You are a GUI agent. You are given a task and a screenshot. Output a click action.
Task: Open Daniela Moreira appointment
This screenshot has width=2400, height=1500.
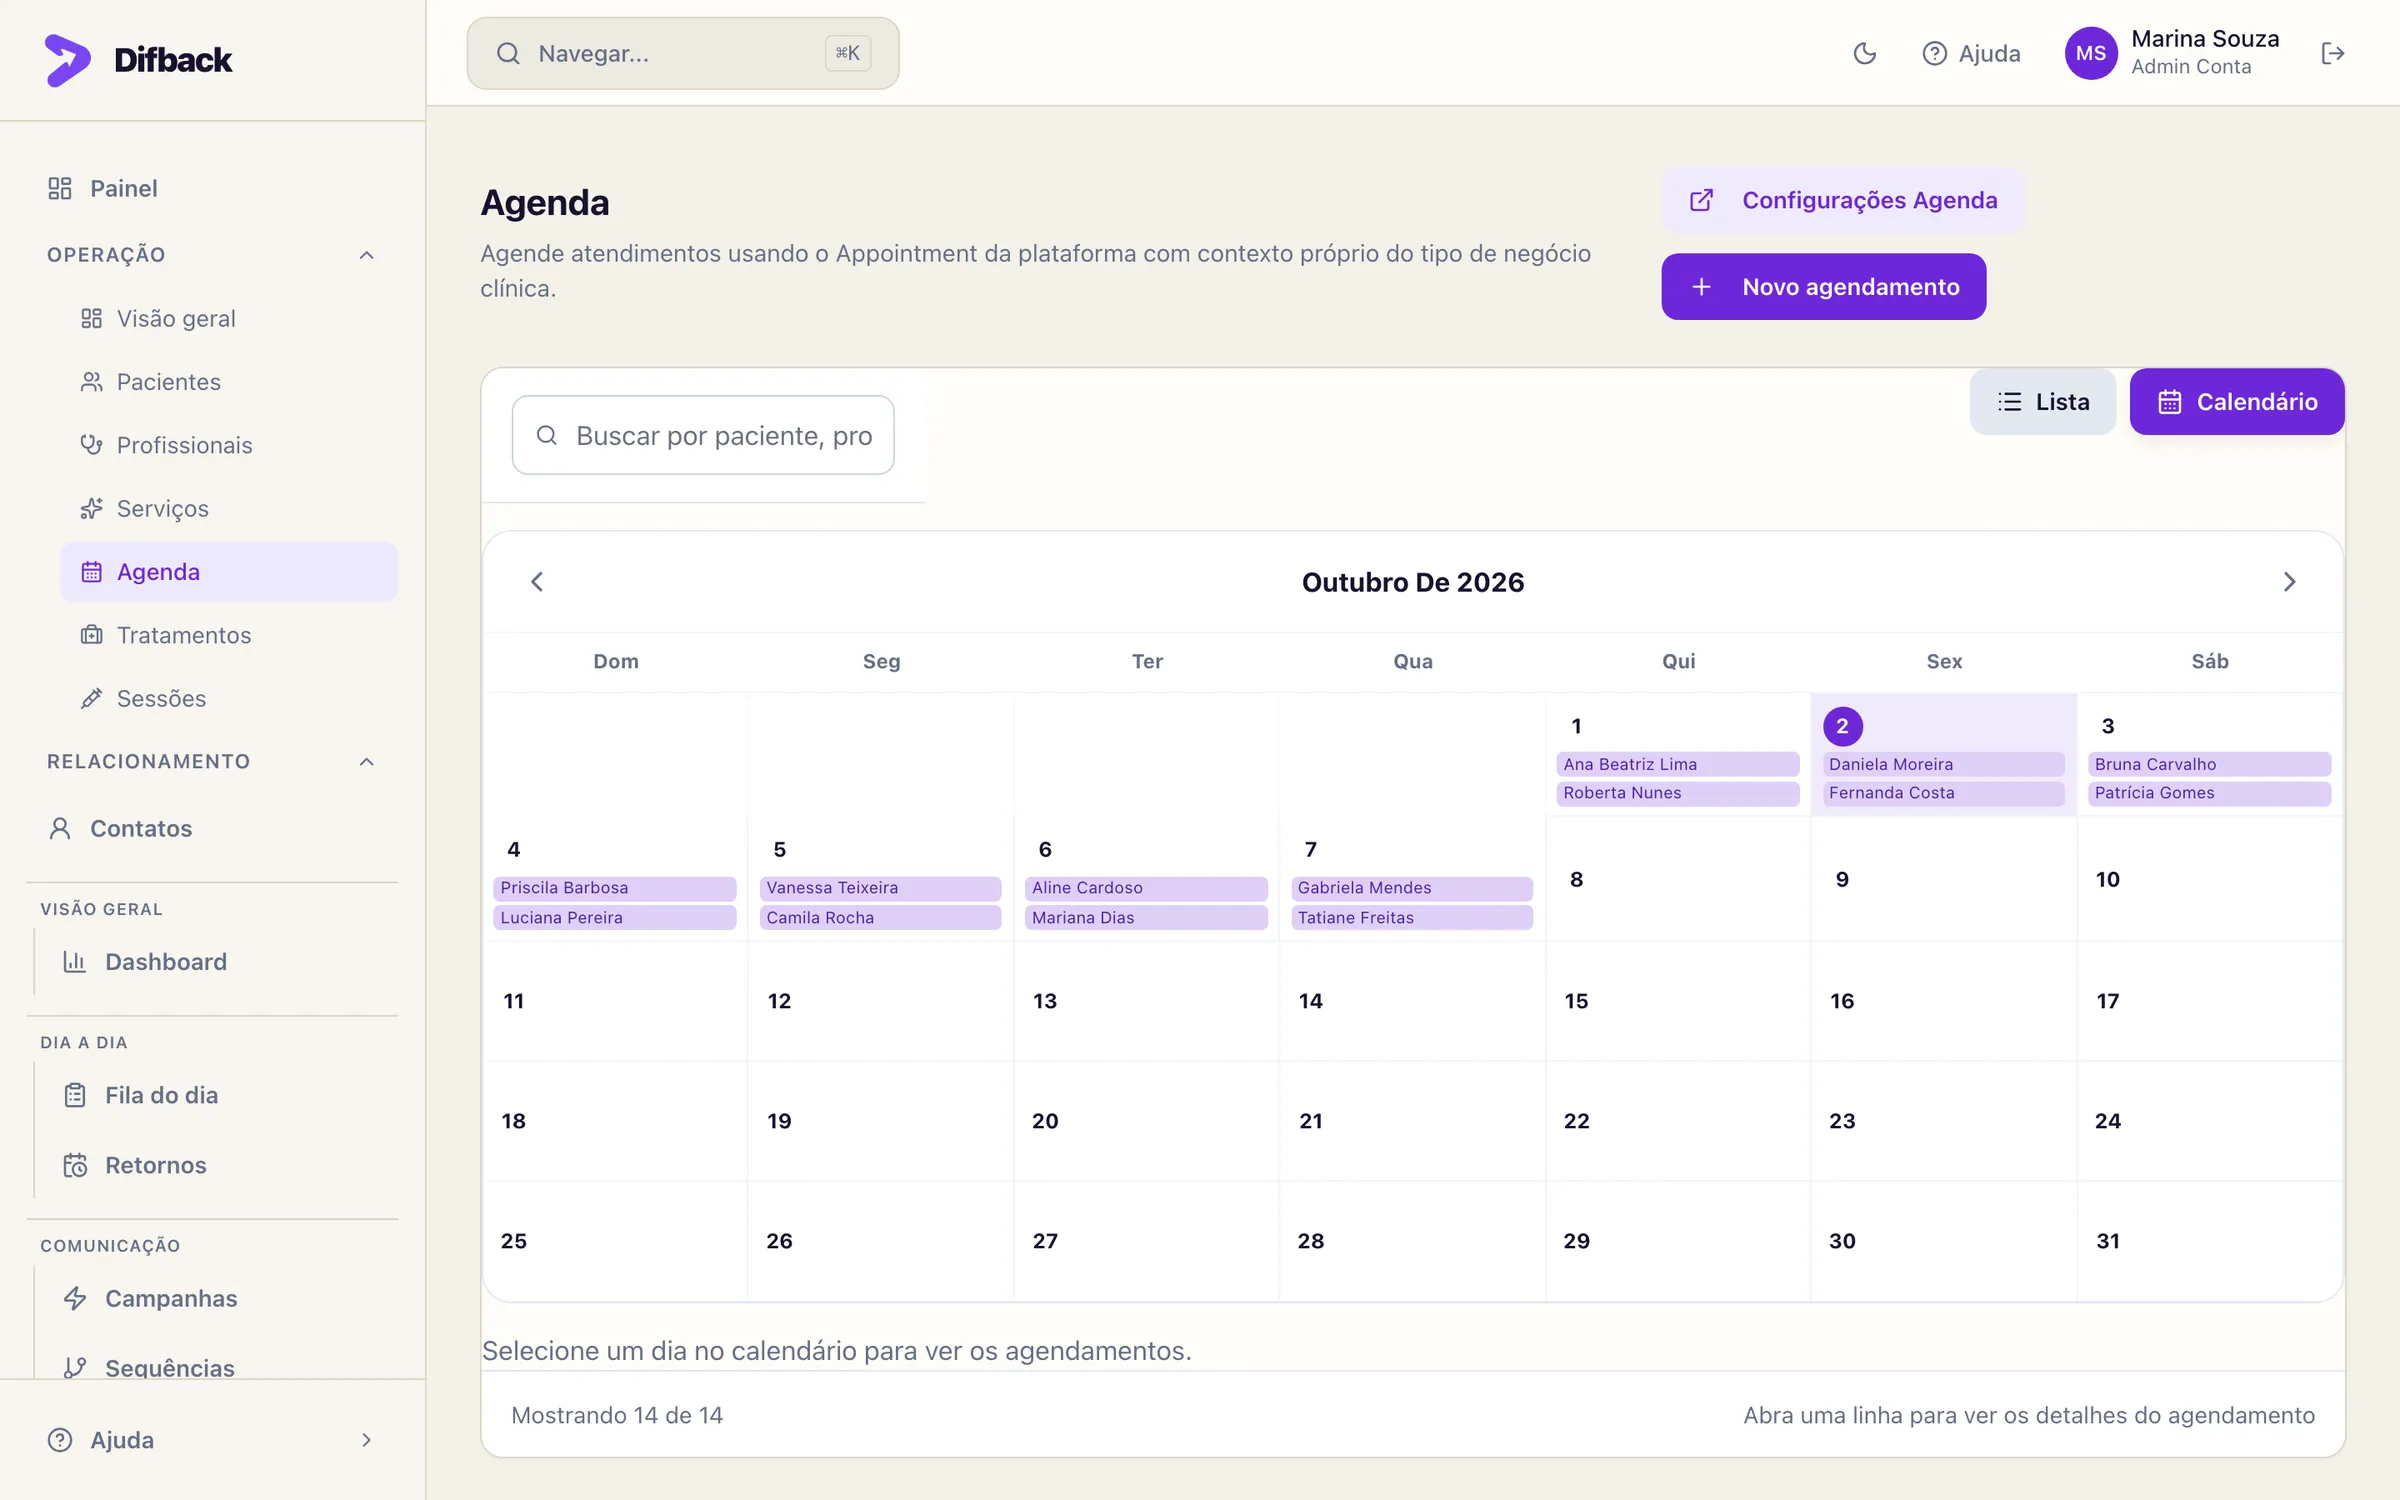[1944, 764]
